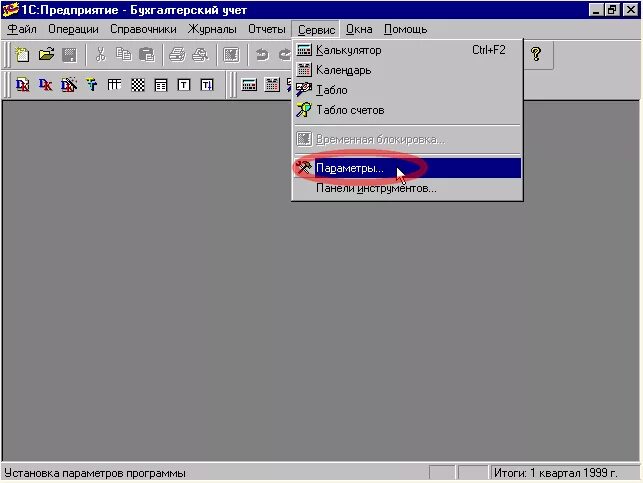The height and width of the screenshot is (483, 643).
Task: Click the Print printer icon
Action: pyautogui.click(x=177, y=54)
